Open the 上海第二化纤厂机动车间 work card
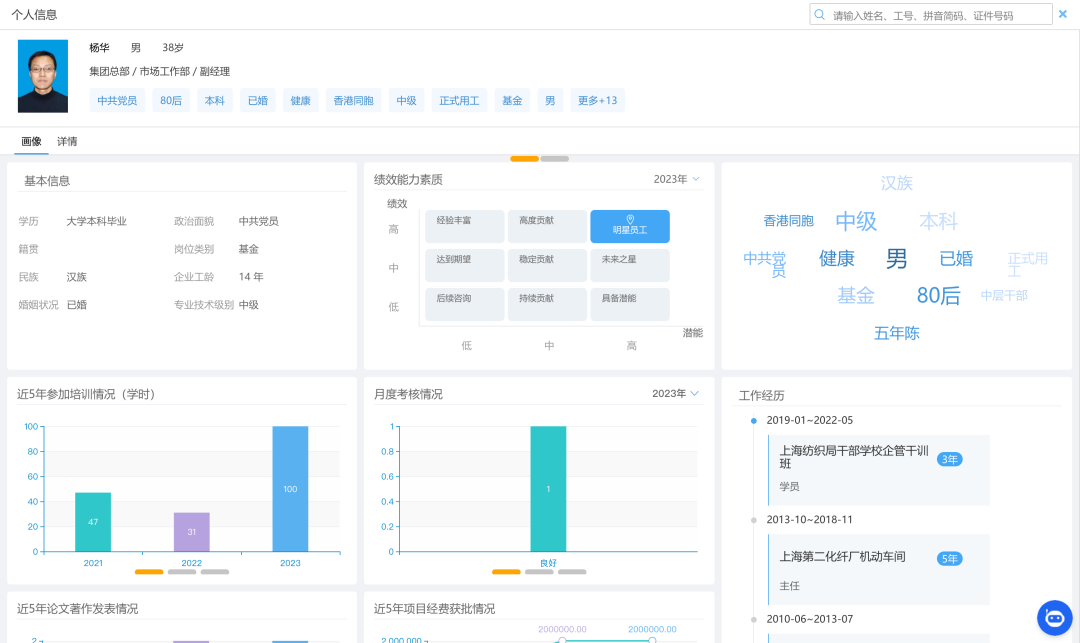Viewport: 1080px width, 643px height. (879, 570)
